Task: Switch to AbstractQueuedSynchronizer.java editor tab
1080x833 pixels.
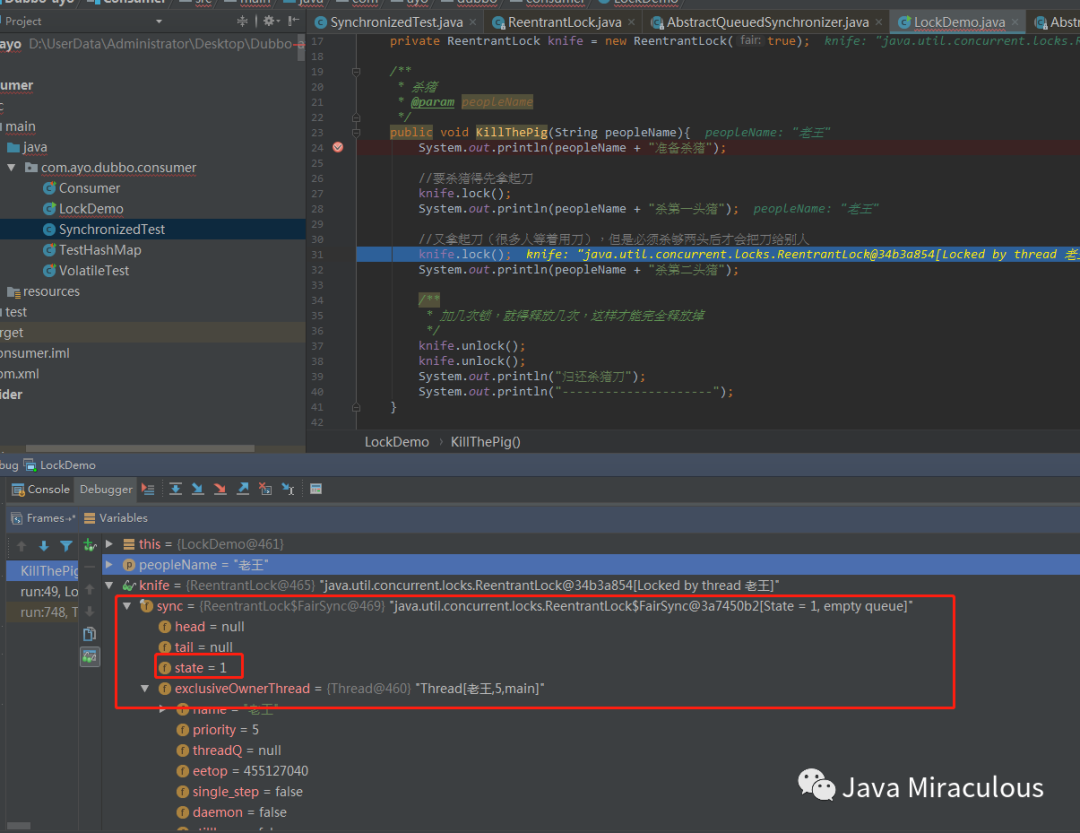Action: pos(767,22)
